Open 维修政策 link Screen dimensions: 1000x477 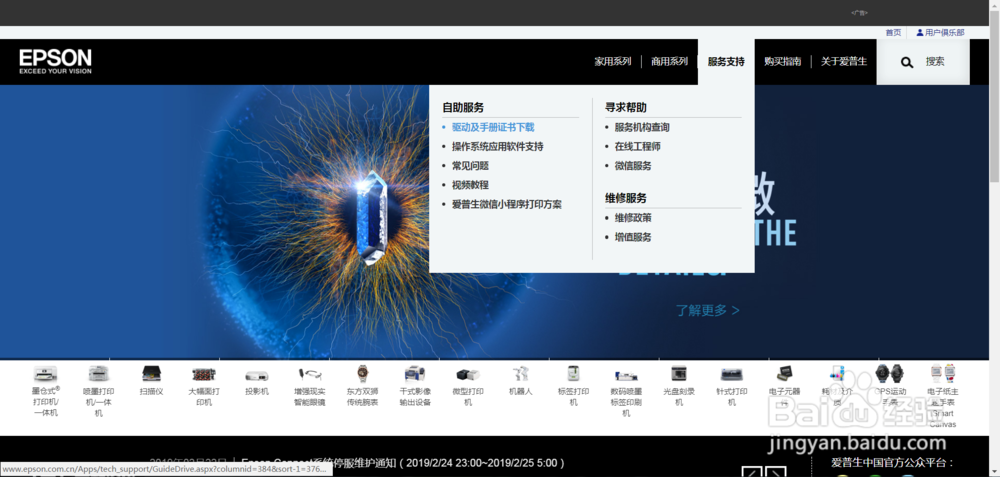coord(633,218)
